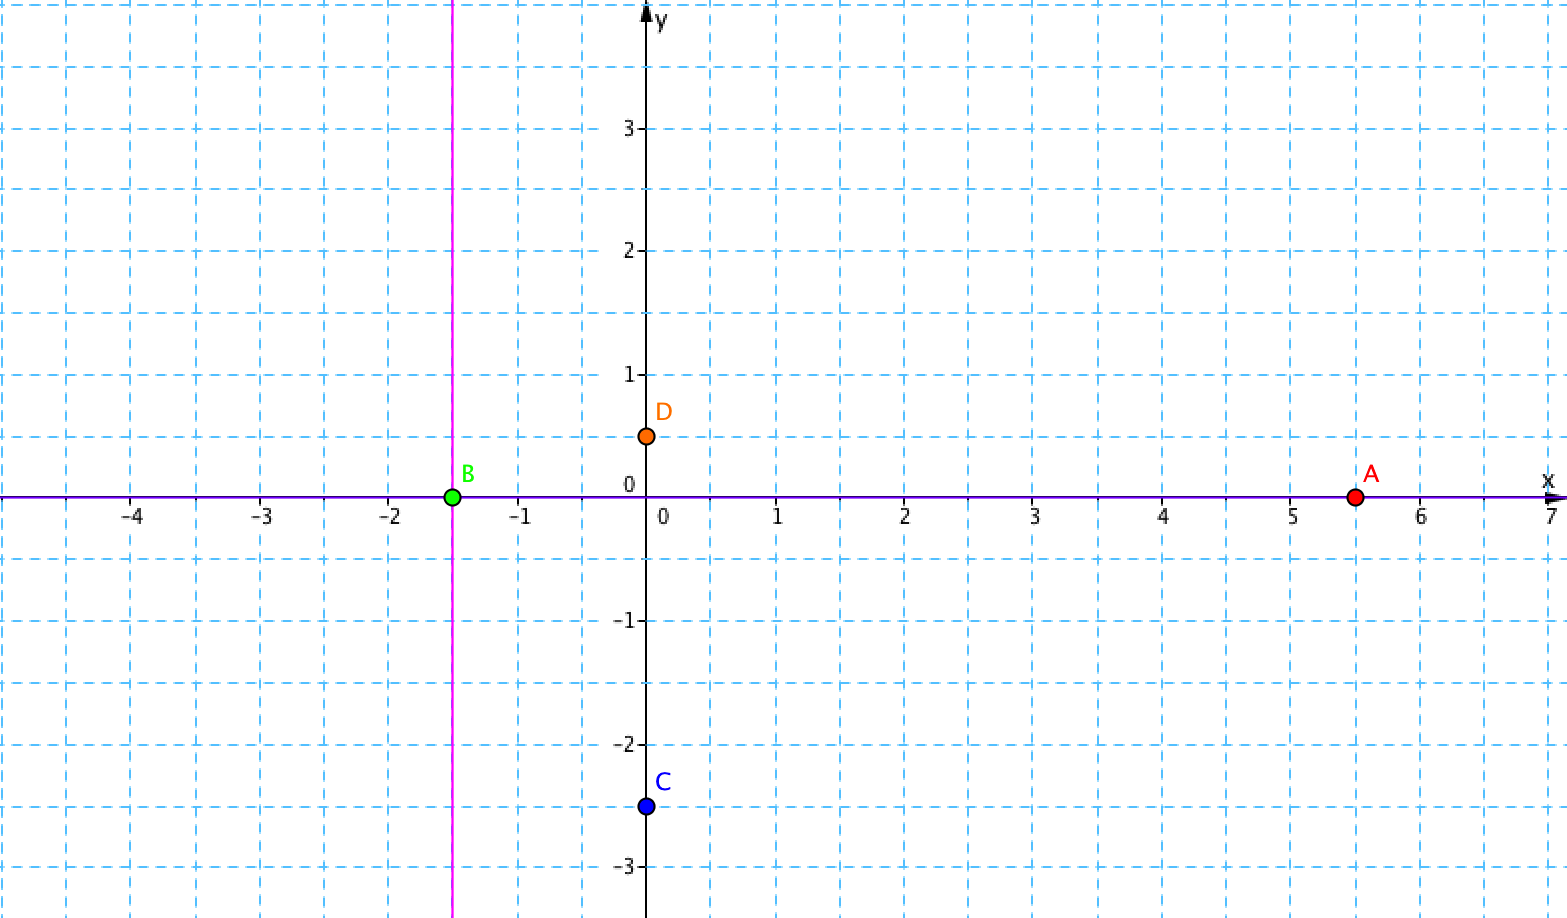This screenshot has width=1567, height=918.
Task: Click the y-axis arrowhead at top
Action: [646, 13]
